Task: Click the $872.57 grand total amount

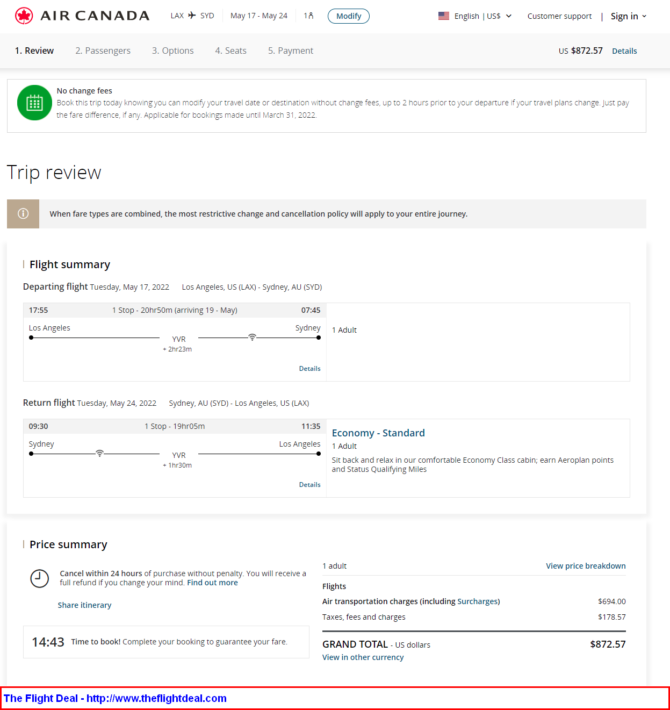Action: coord(608,644)
